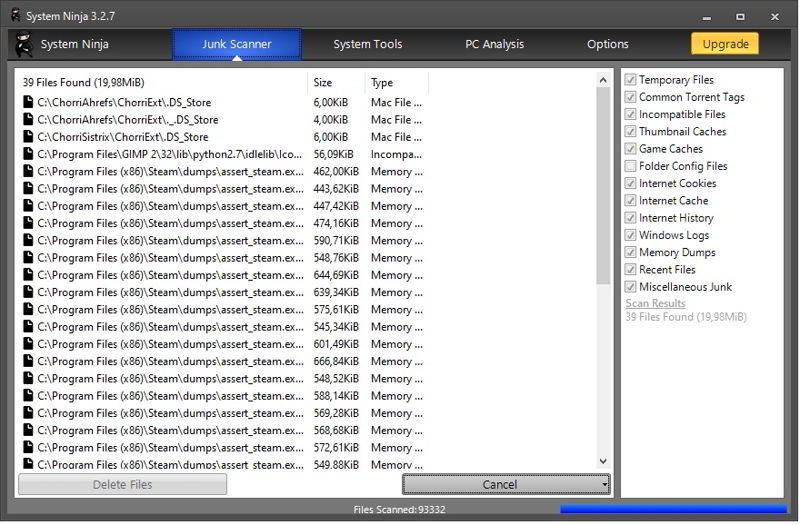This screenshot has width=800, height=525.
Task: Click the file icon of the 462,00KiB Steam dump
Action: tap(28, 171)
